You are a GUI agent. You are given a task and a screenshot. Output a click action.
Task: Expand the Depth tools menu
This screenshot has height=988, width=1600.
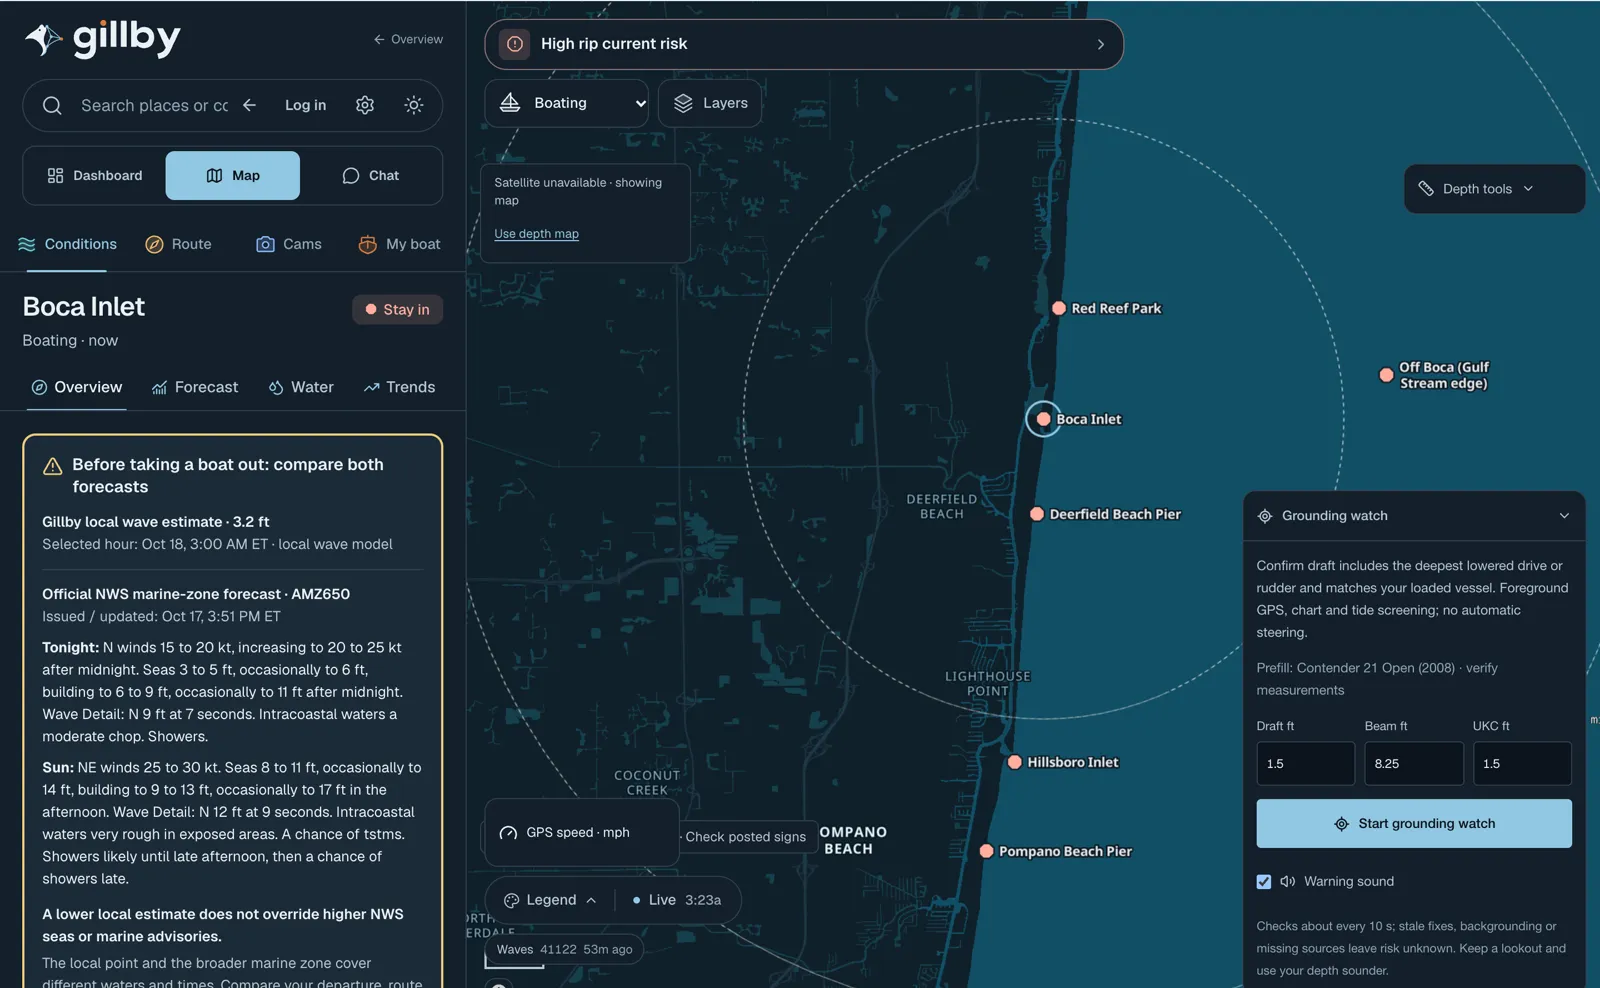pyautogui.click(x=1494, y=189)
